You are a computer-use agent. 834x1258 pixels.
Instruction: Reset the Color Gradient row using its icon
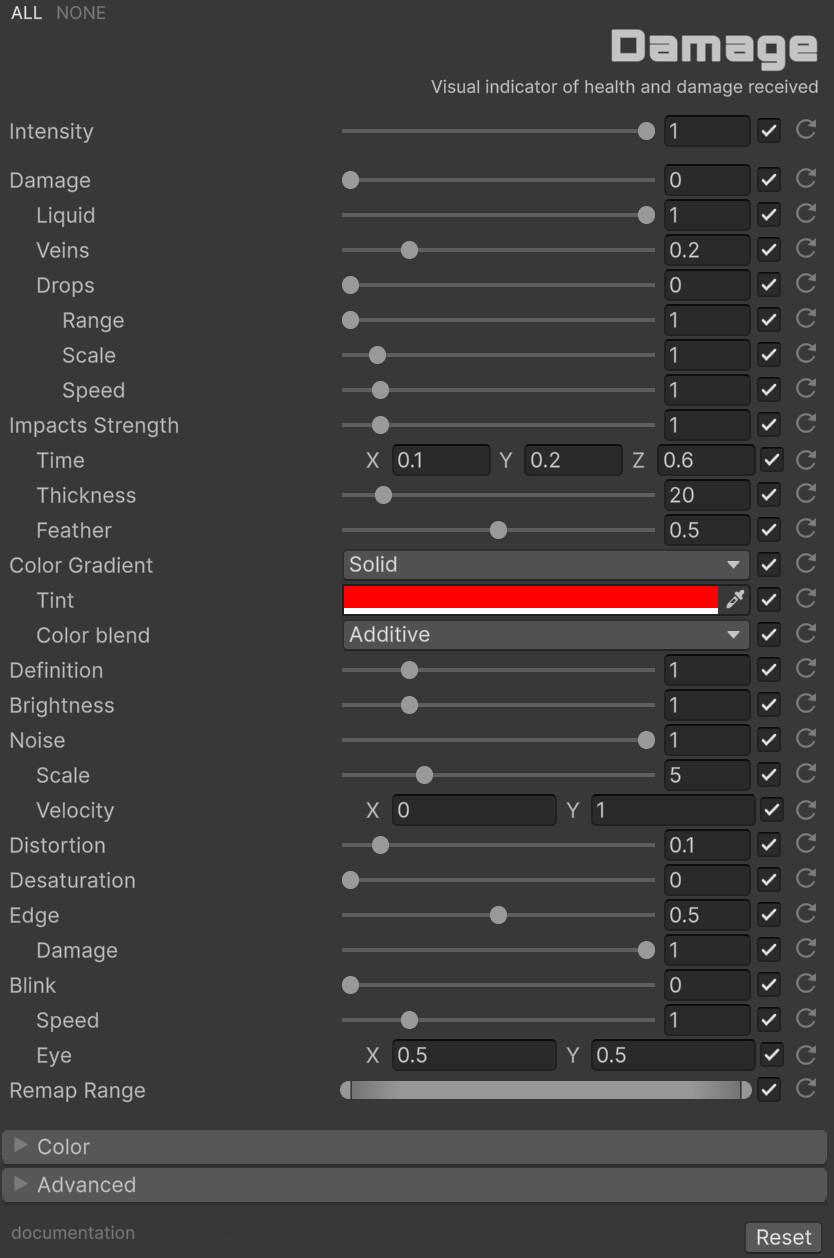(806, 564)
